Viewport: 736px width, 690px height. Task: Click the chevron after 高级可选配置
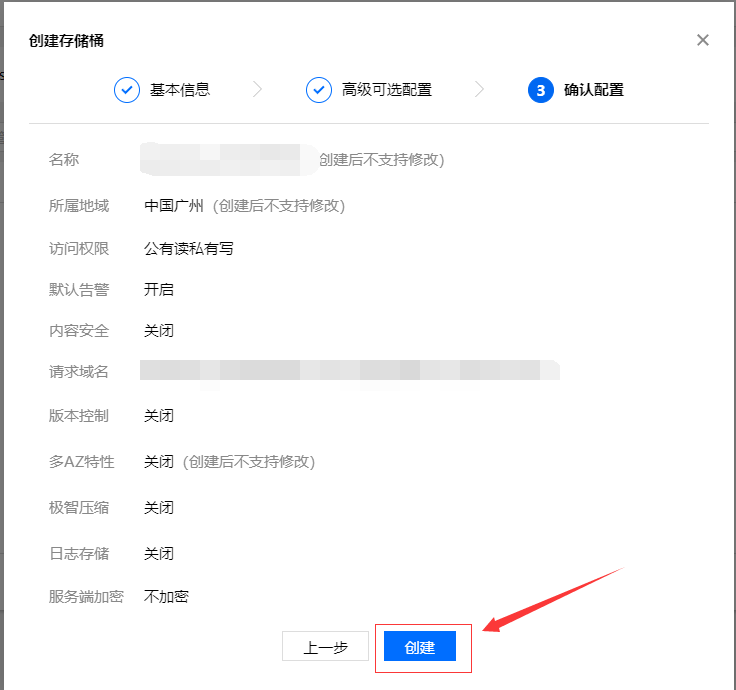click(480, 90)
